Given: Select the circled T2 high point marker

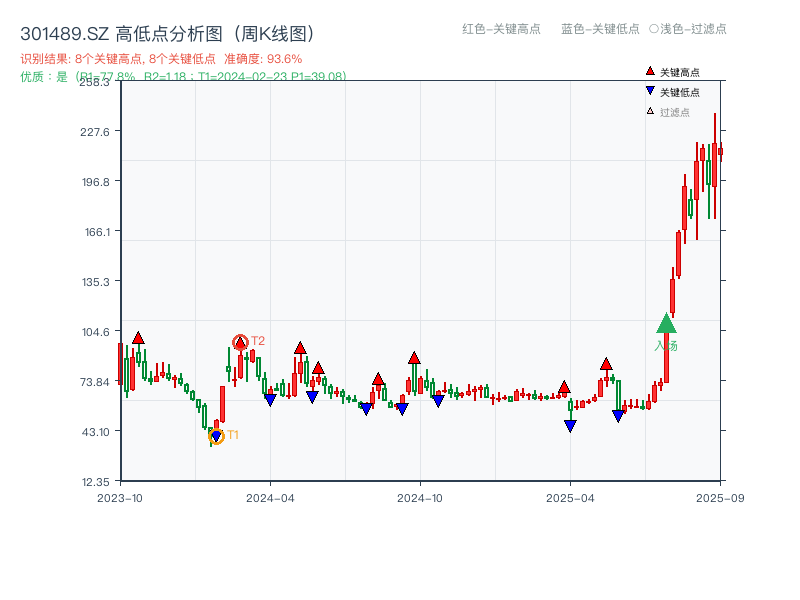Looking at the screenshot, I should [240, 341].
